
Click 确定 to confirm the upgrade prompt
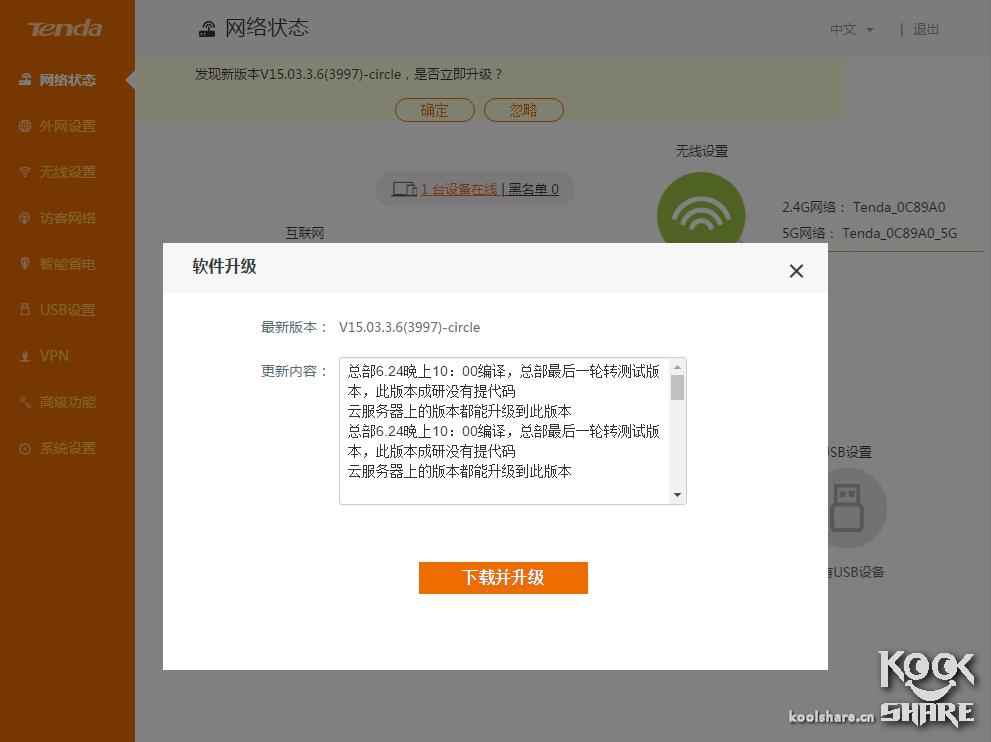point(434,110)
